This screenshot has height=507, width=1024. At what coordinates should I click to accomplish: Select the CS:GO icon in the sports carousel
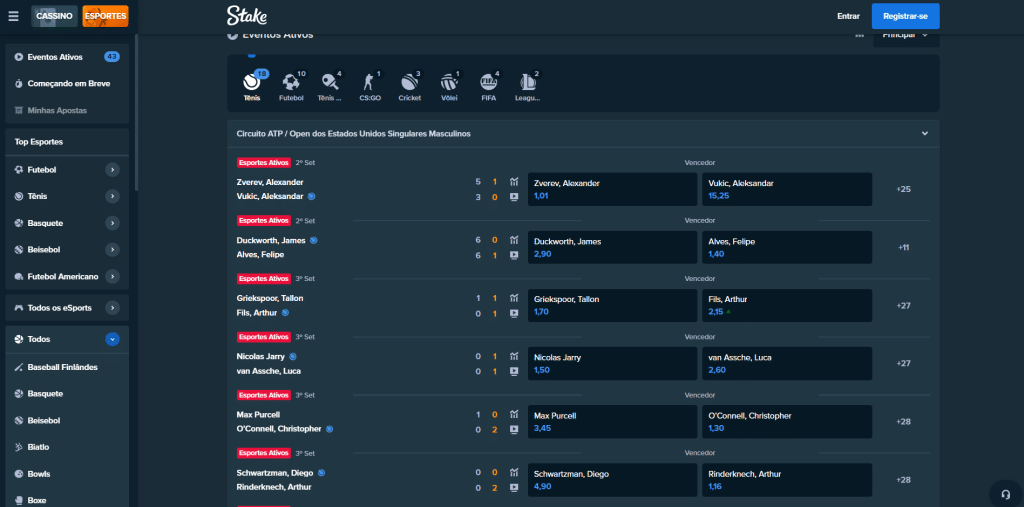pyautogui.click(x=370, y=84)
